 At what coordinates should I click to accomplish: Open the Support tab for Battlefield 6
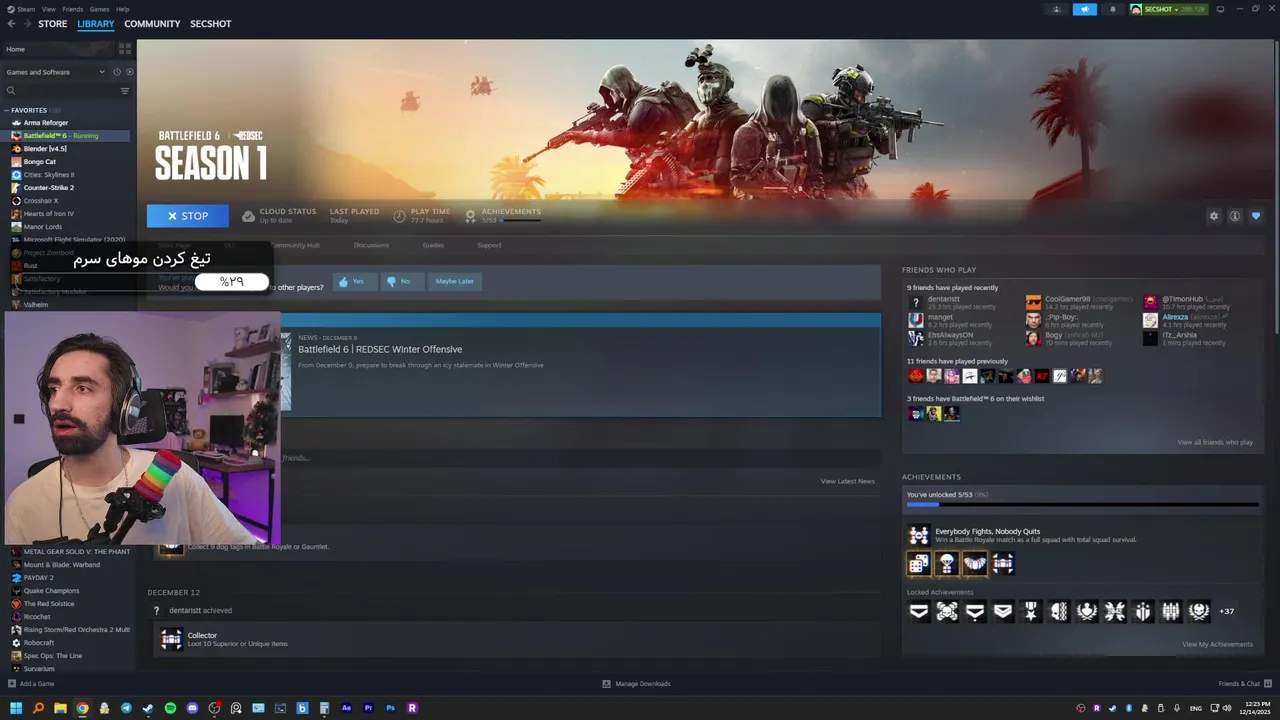click(x=489, y=245)
